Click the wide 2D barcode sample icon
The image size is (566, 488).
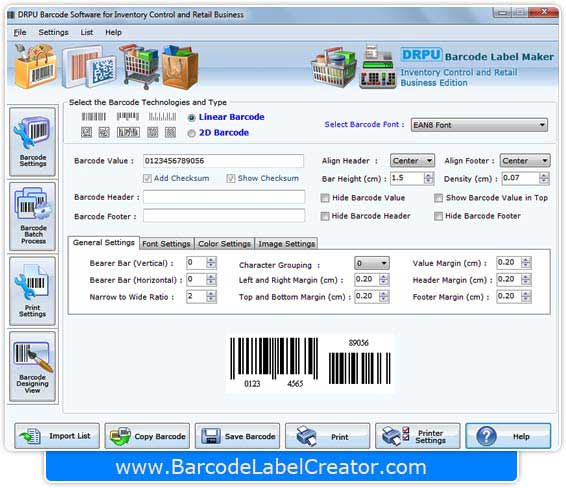128,132
